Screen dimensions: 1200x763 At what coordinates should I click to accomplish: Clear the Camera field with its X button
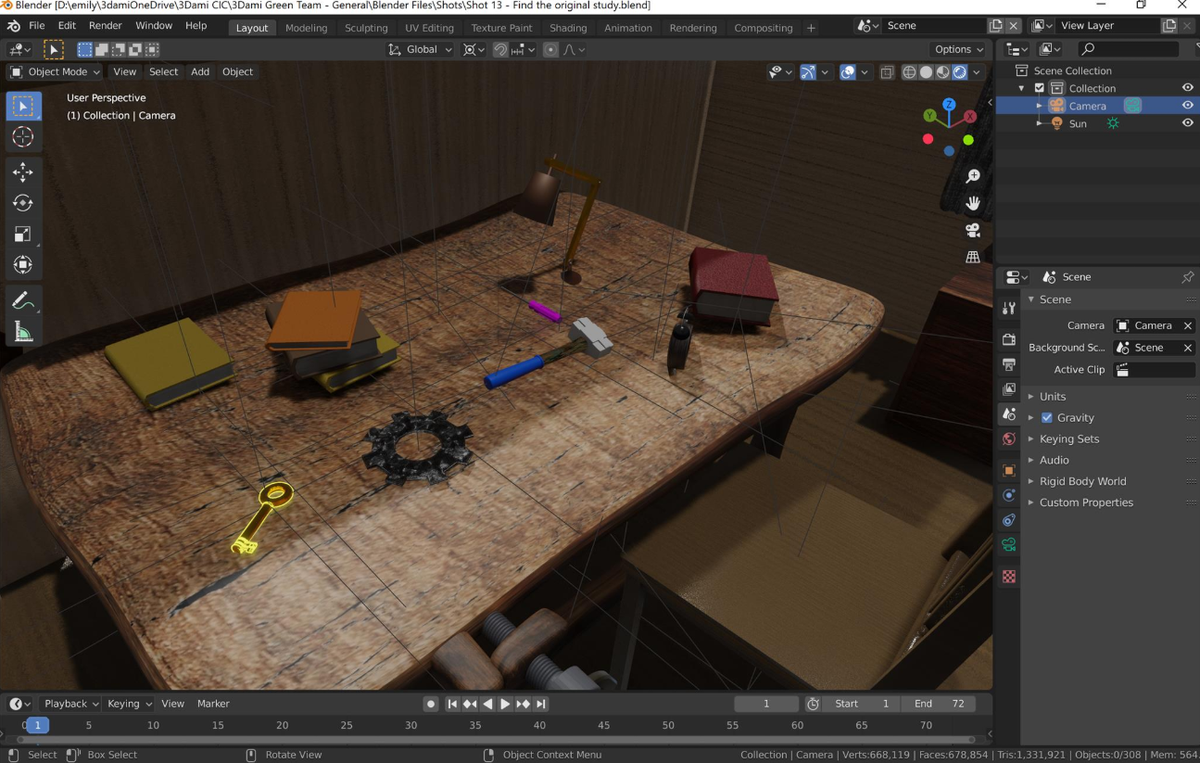click(x=1187, y=326)
